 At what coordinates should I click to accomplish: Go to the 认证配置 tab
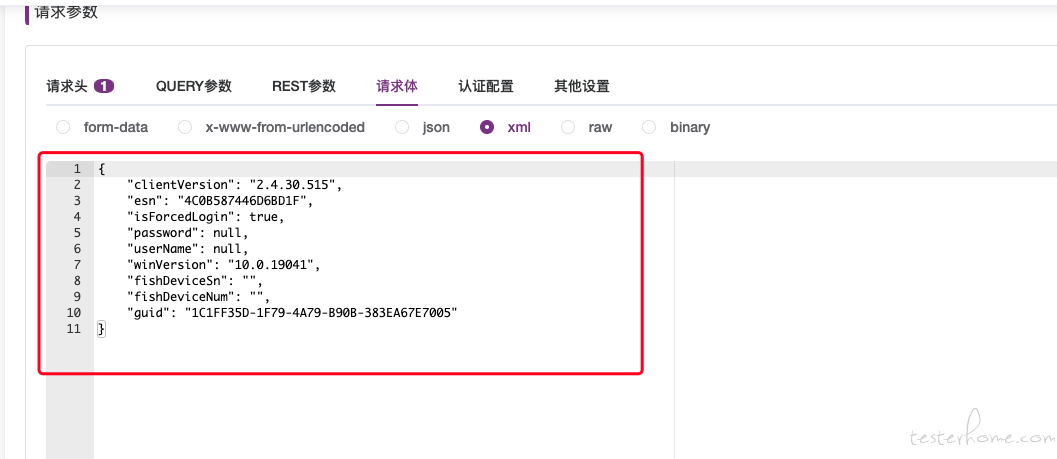click(x=486, y=86)
